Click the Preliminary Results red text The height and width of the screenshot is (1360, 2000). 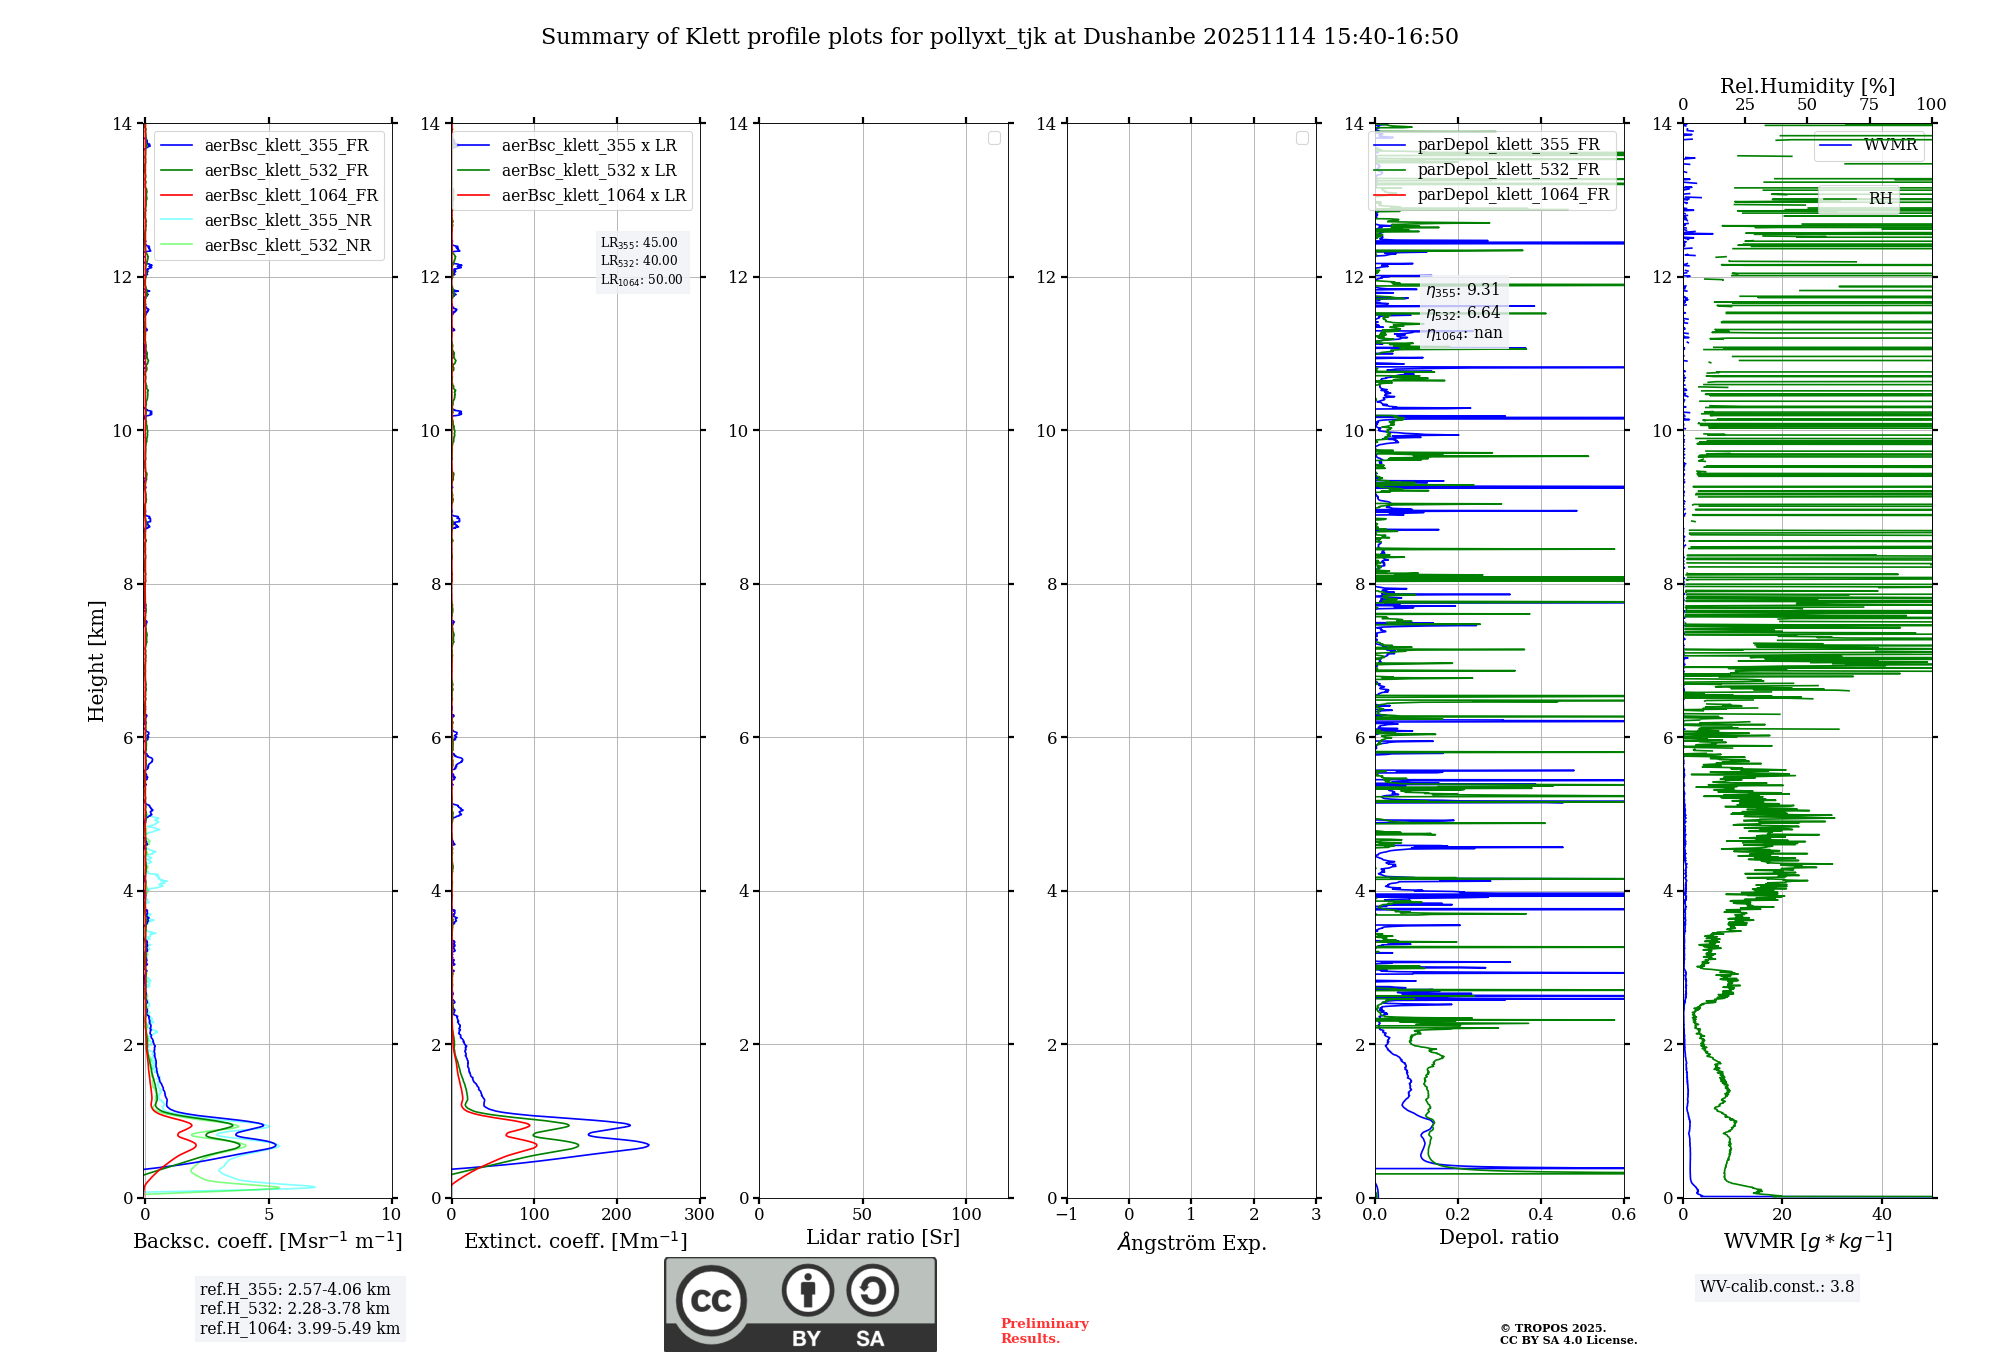pos(1044,1331)
